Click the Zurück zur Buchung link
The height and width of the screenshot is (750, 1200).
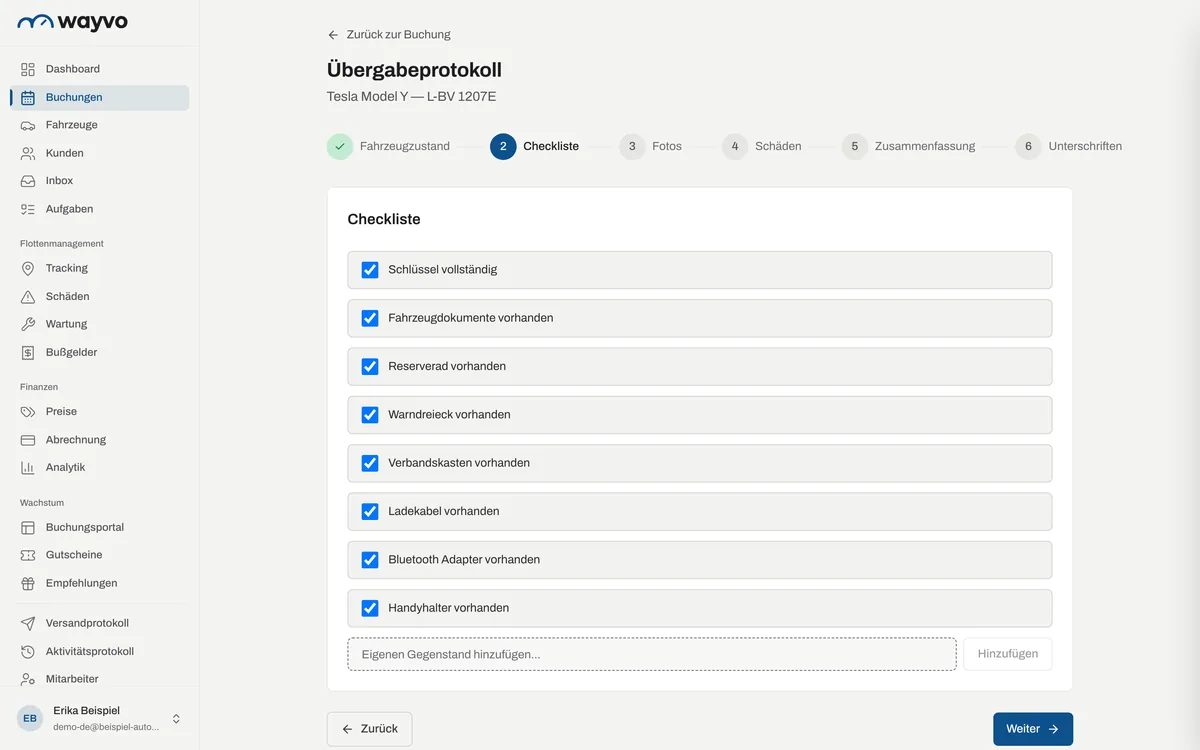click(x=389, y=34)
